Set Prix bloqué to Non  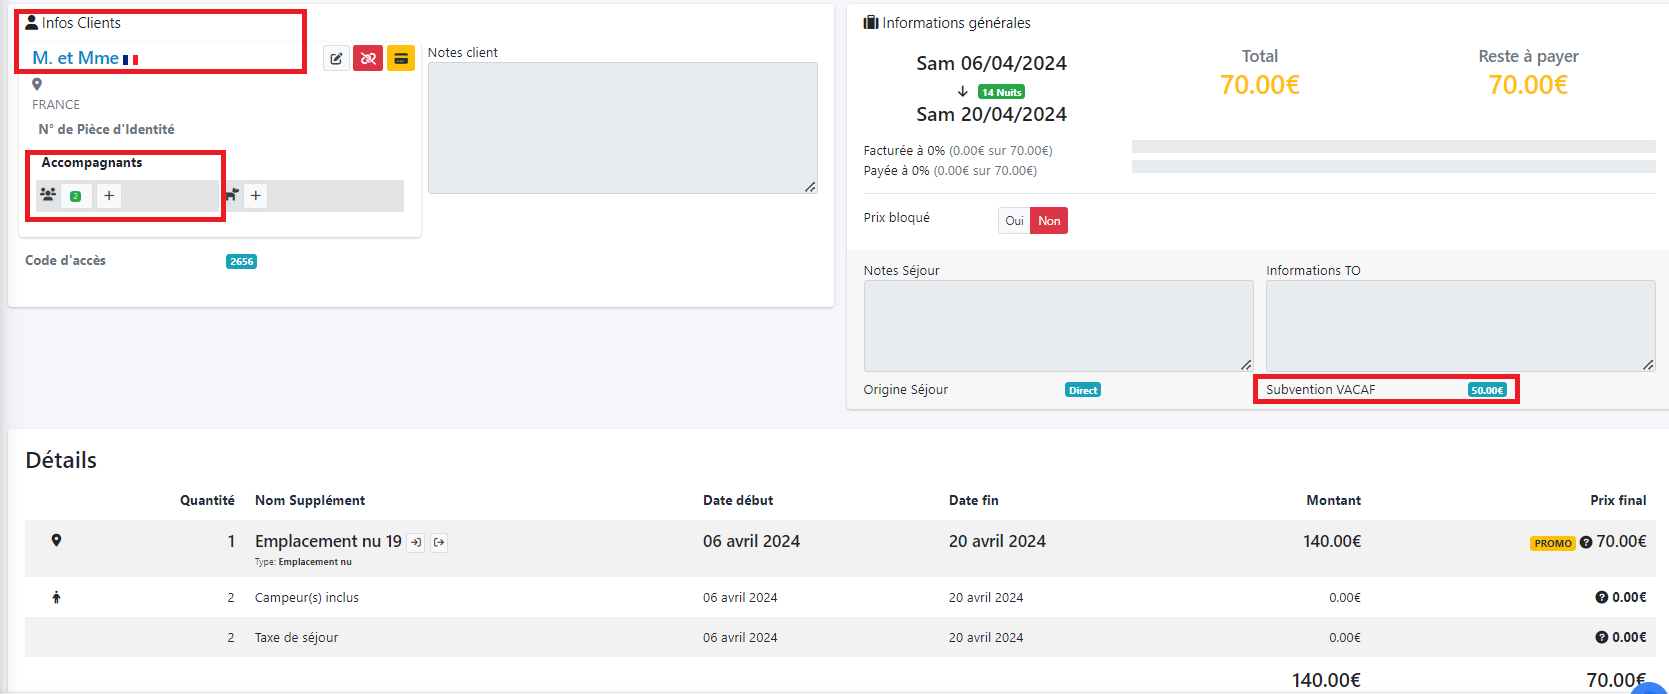1049,221
